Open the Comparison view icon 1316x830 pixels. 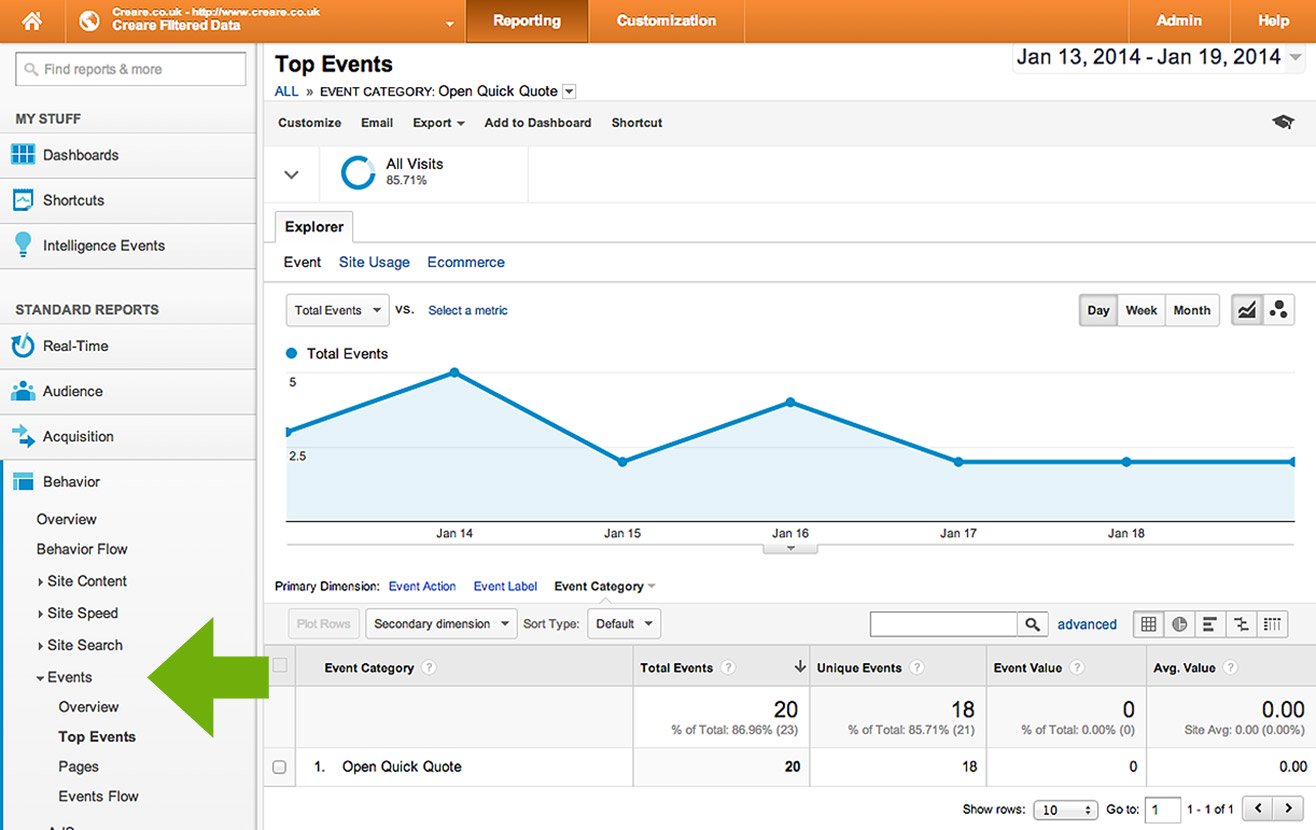tap(1241, 624)
